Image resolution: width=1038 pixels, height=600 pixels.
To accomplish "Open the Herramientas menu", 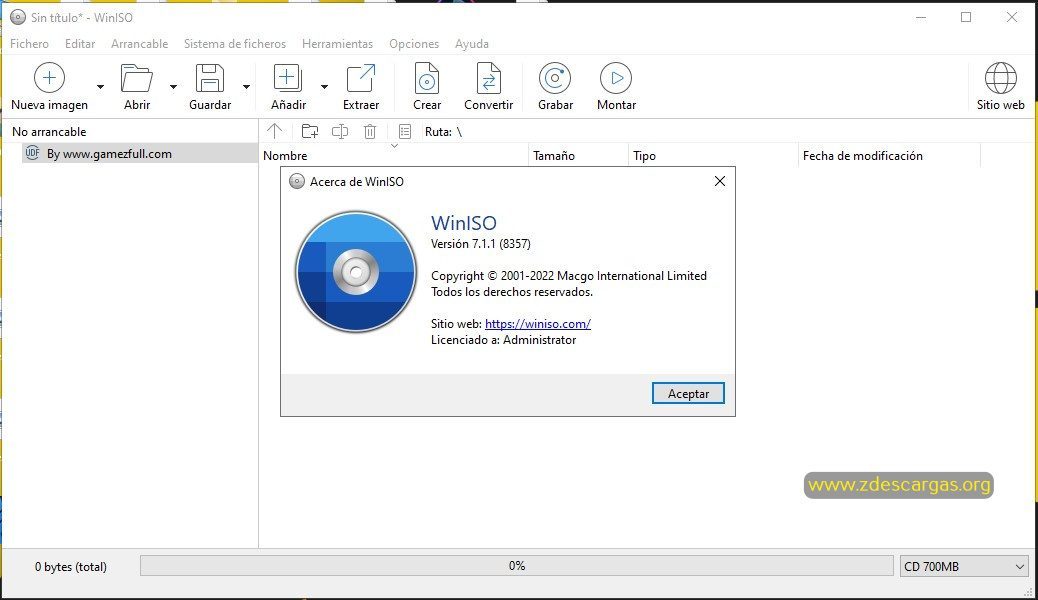I will point(338,44).
